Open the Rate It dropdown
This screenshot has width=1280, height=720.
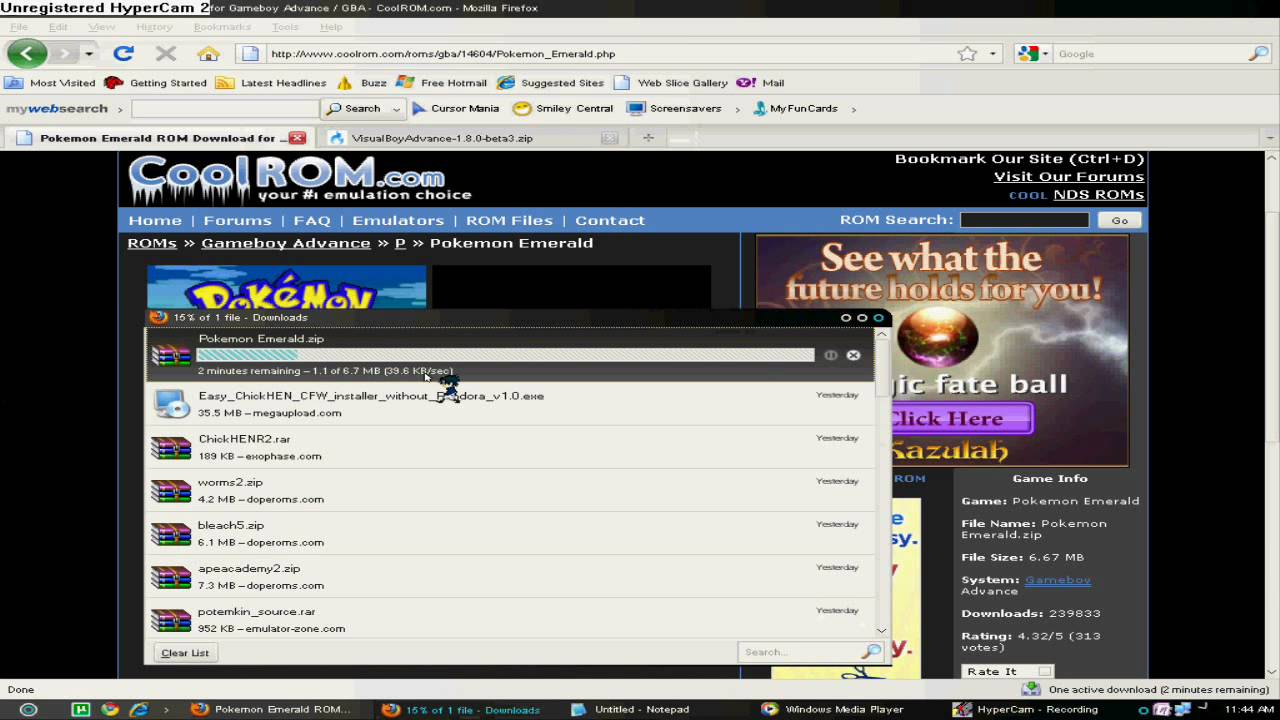(1007, 671)
